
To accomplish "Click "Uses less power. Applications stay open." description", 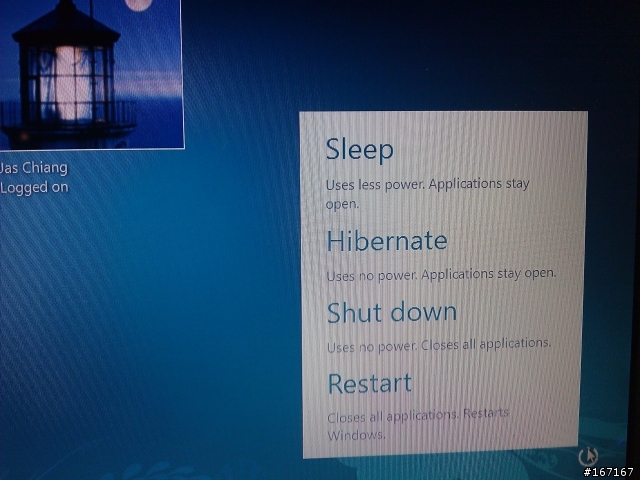I will [x=427, y=193].
